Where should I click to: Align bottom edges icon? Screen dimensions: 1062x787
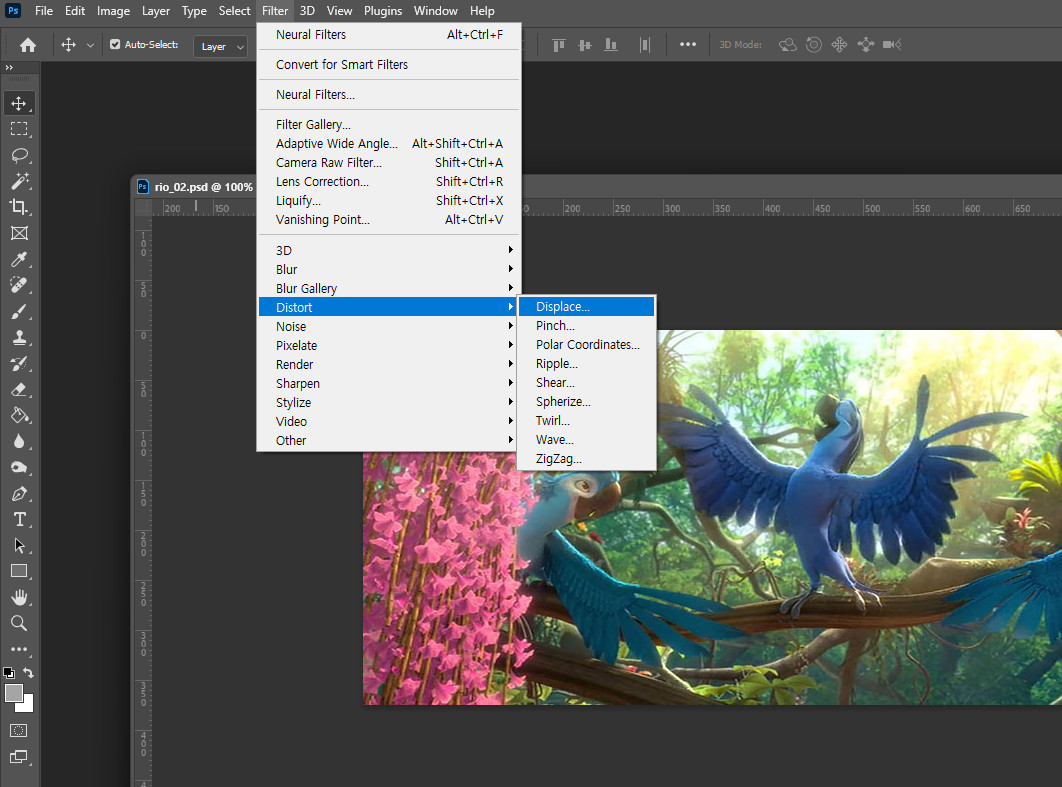point(611,45)
